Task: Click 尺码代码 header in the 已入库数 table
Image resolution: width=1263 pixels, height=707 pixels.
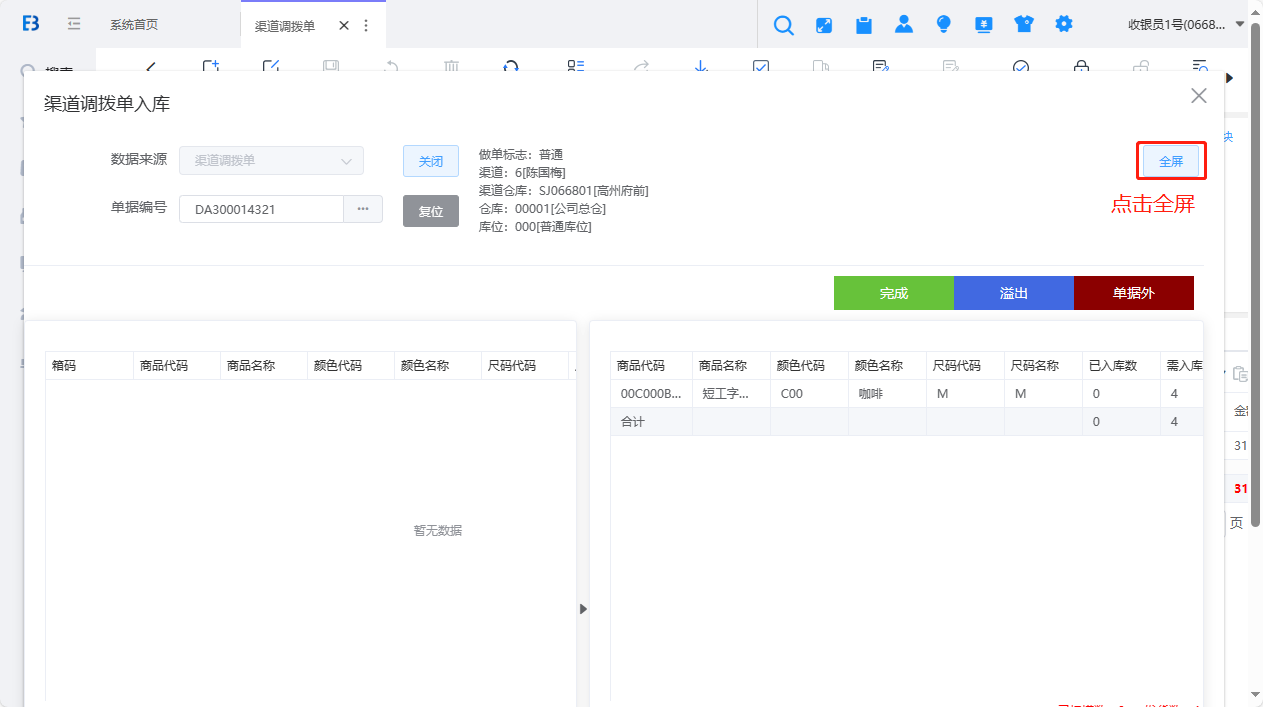Action: coord(965,366)
